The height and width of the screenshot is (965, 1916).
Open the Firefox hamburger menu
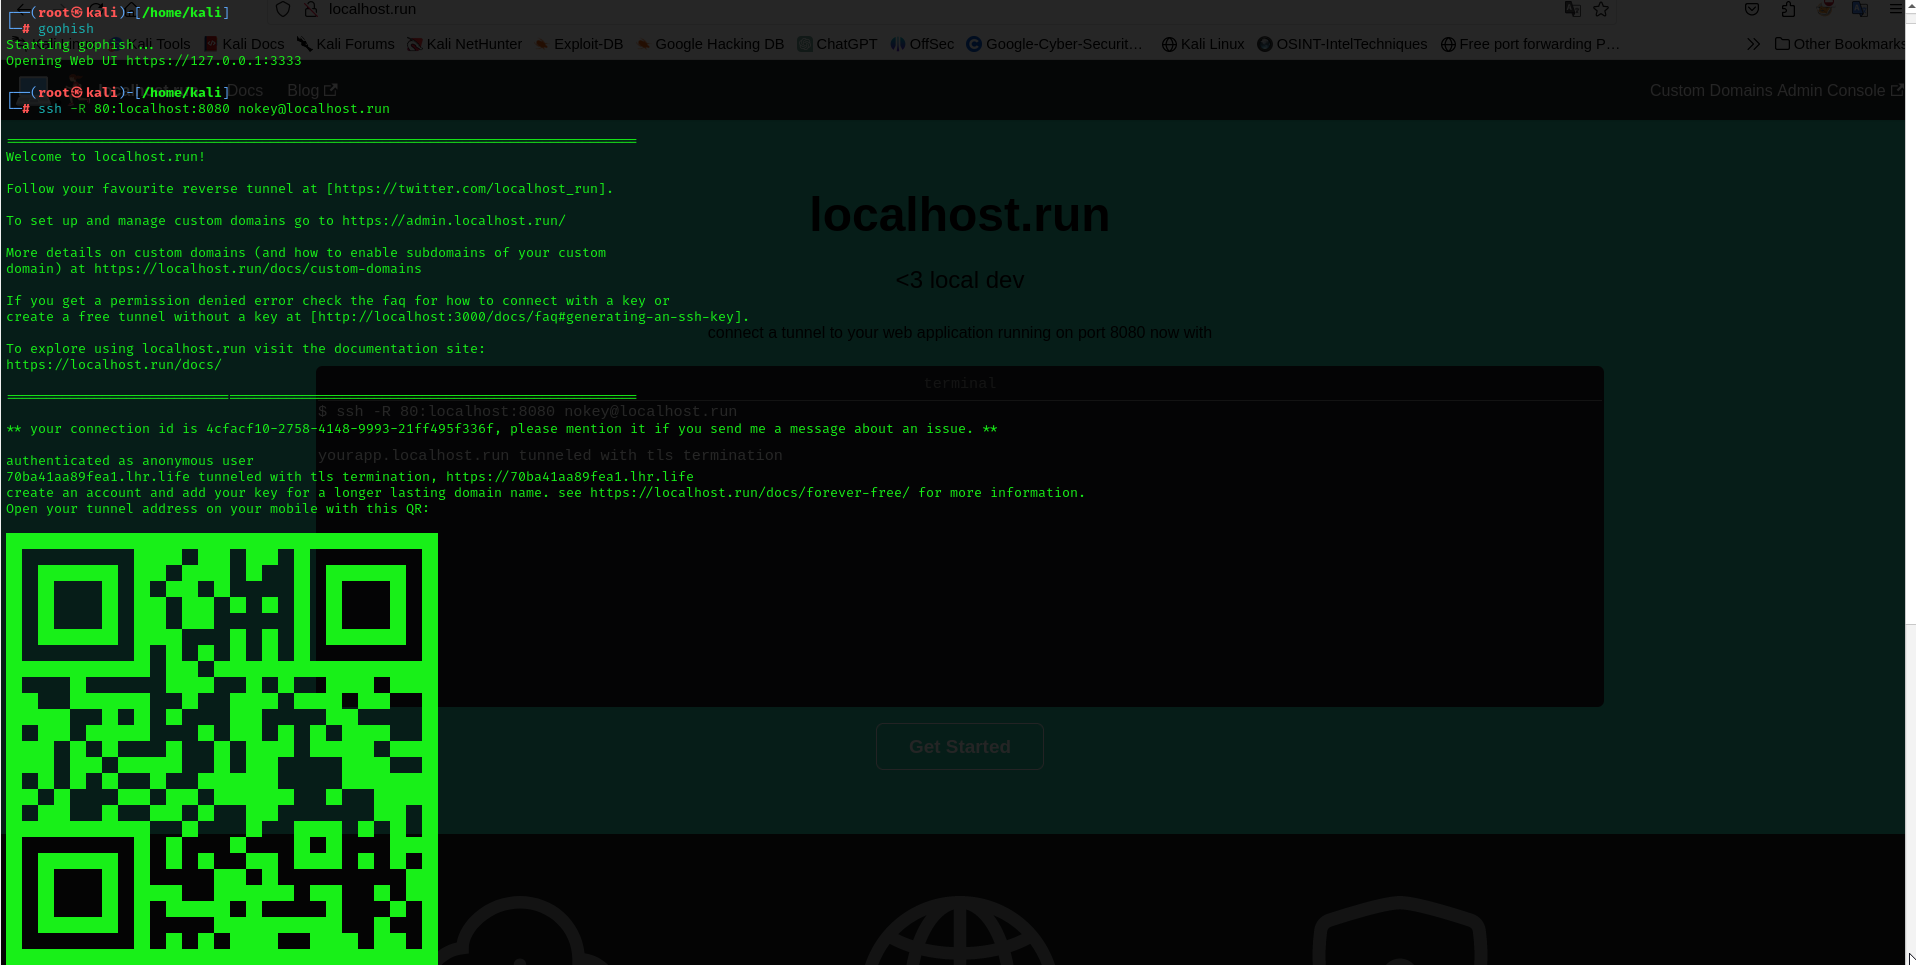tap(1895, 9)
